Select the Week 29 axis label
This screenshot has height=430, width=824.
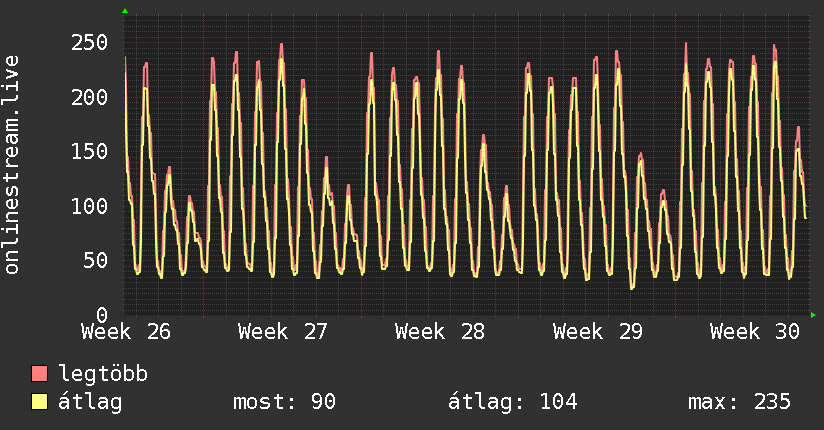tap(598, 332)
